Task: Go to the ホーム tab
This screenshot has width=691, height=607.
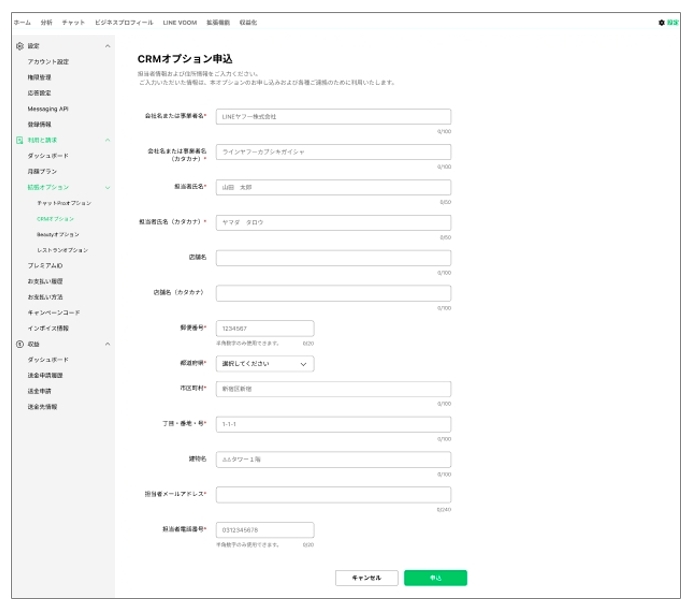Action: [x=22, y=22]
